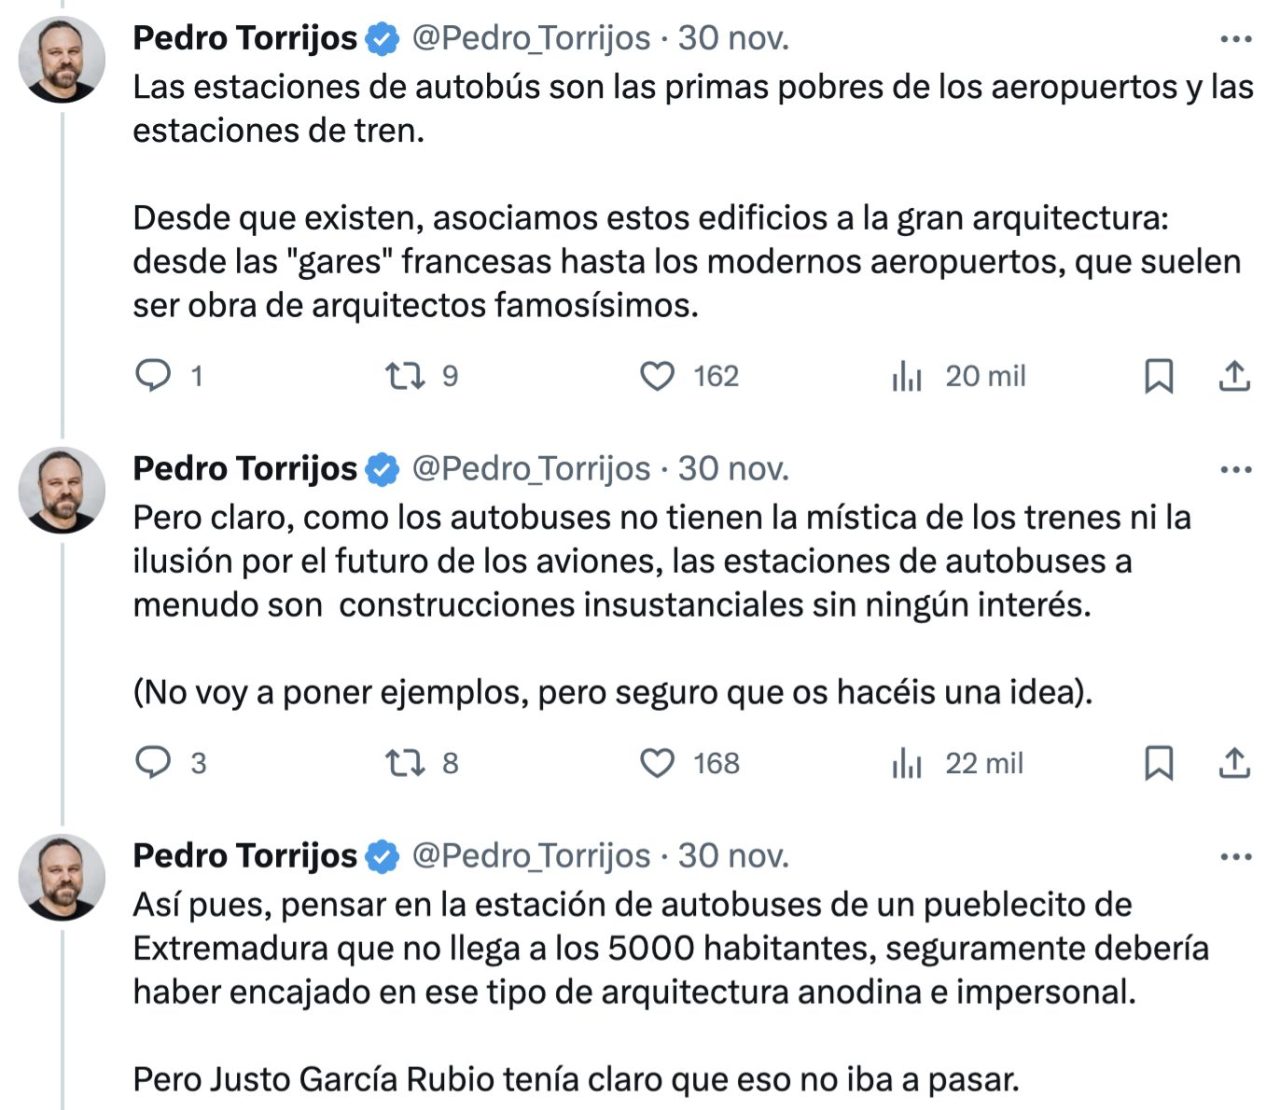The height and width of the screenshot is (1110, 1280).
Task: Share the second tweet
Action: 1234,763
